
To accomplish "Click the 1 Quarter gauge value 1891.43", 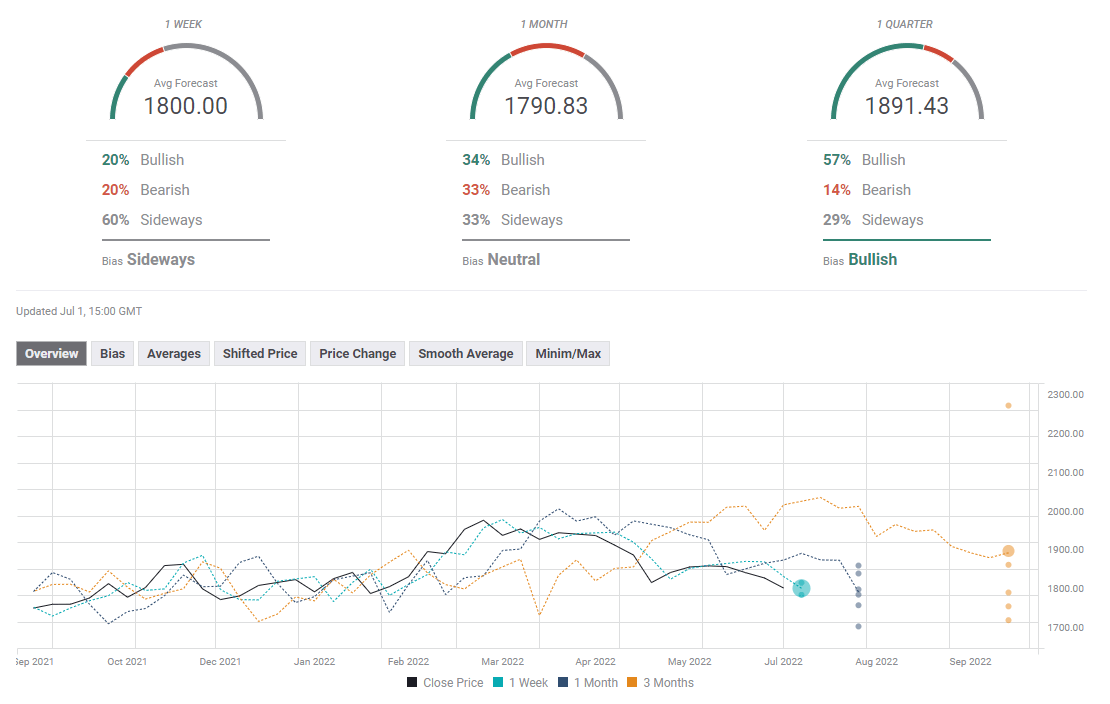I will click(x=907, y=106).
